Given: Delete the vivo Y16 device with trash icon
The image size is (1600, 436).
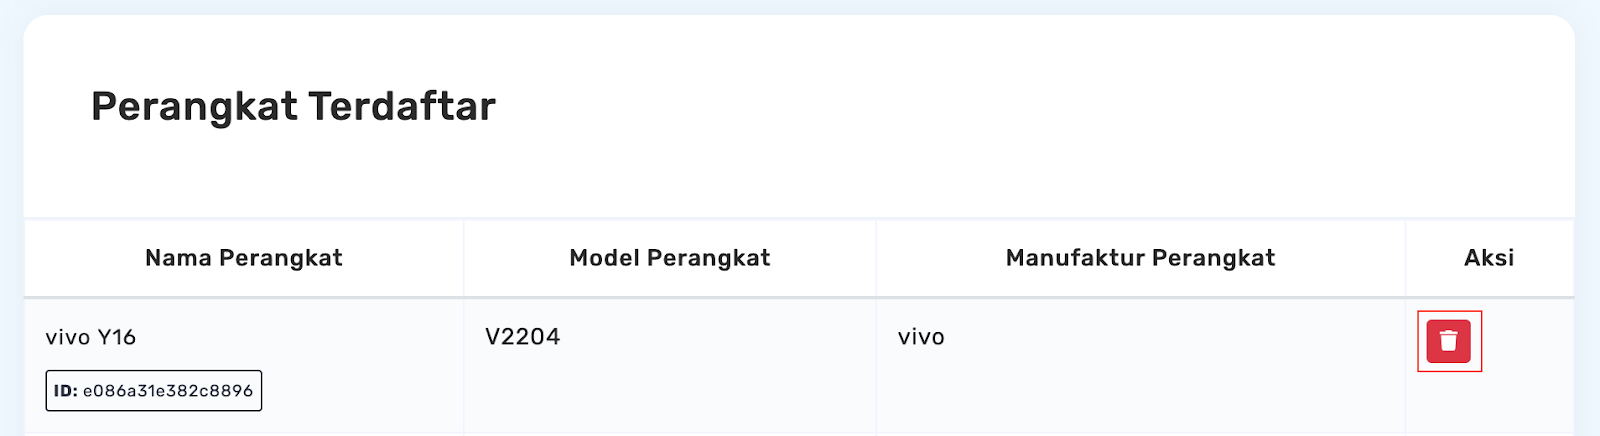Looking at the screenshot, I should (1448, 341).
